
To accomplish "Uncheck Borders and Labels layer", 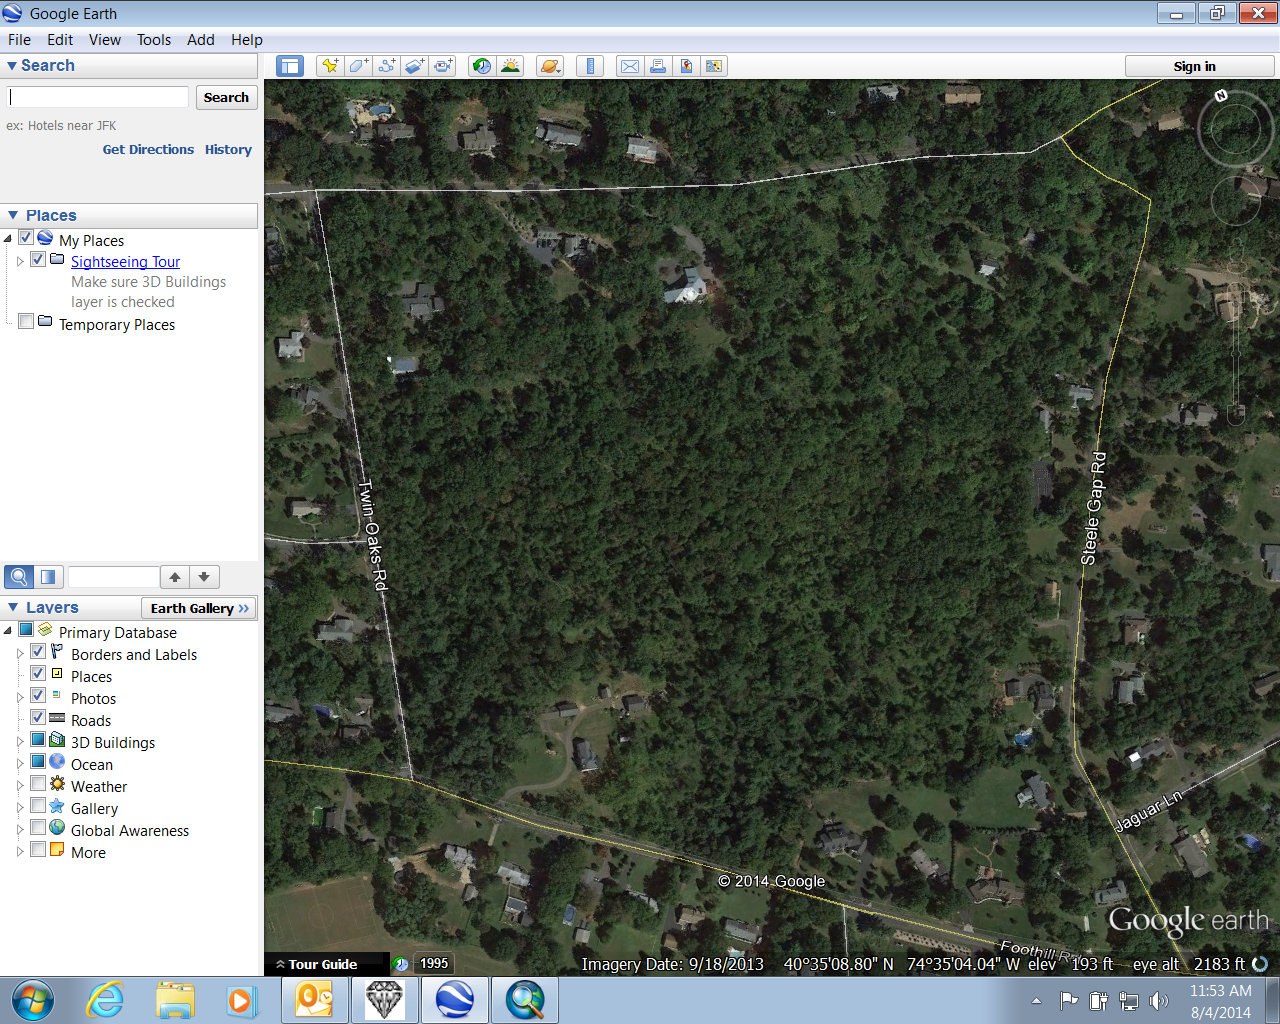I will tap(38, 651).
